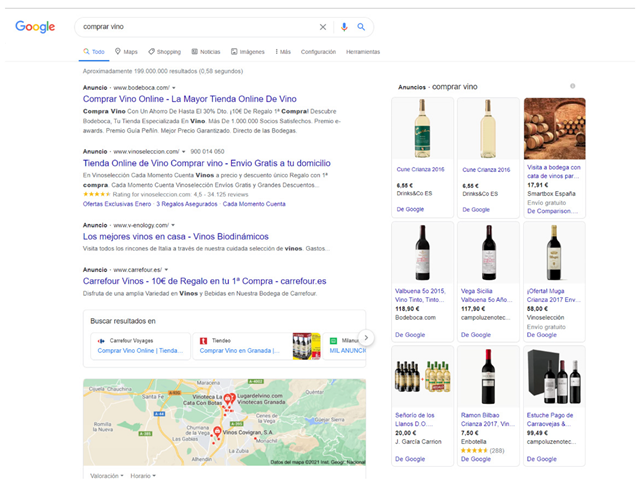Expand the Más options menu
Screen dimensions: 642x485
tap(282, 51)
